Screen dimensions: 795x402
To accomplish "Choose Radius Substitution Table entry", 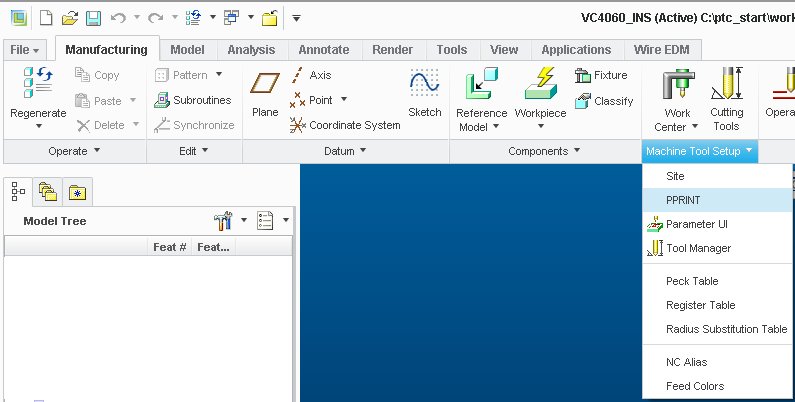I will 717,329.
